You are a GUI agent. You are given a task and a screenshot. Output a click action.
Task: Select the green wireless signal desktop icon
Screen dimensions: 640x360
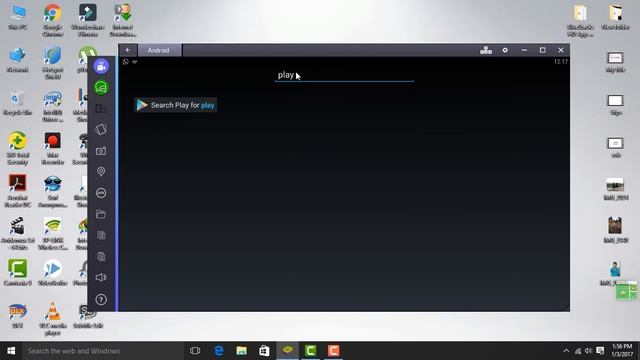click(x=53, y=233)
